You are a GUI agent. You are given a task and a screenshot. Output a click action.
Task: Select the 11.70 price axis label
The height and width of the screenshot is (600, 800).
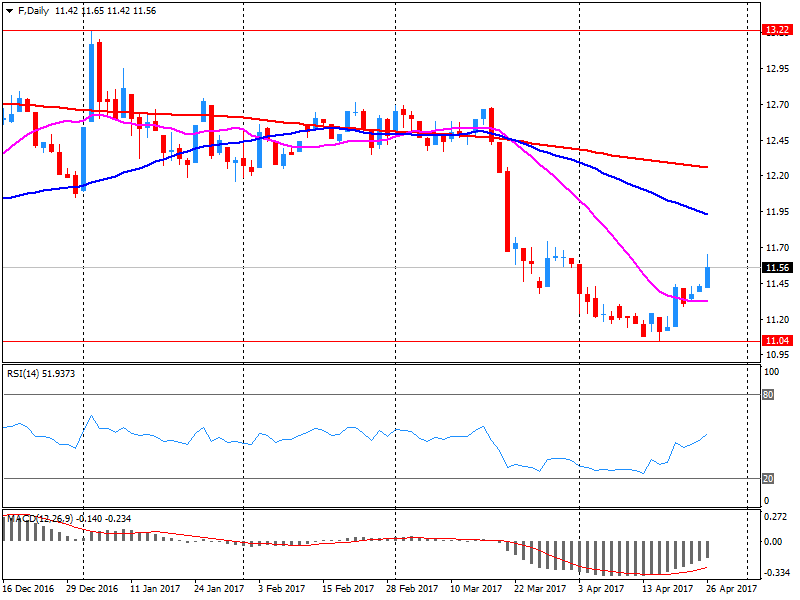777,247
